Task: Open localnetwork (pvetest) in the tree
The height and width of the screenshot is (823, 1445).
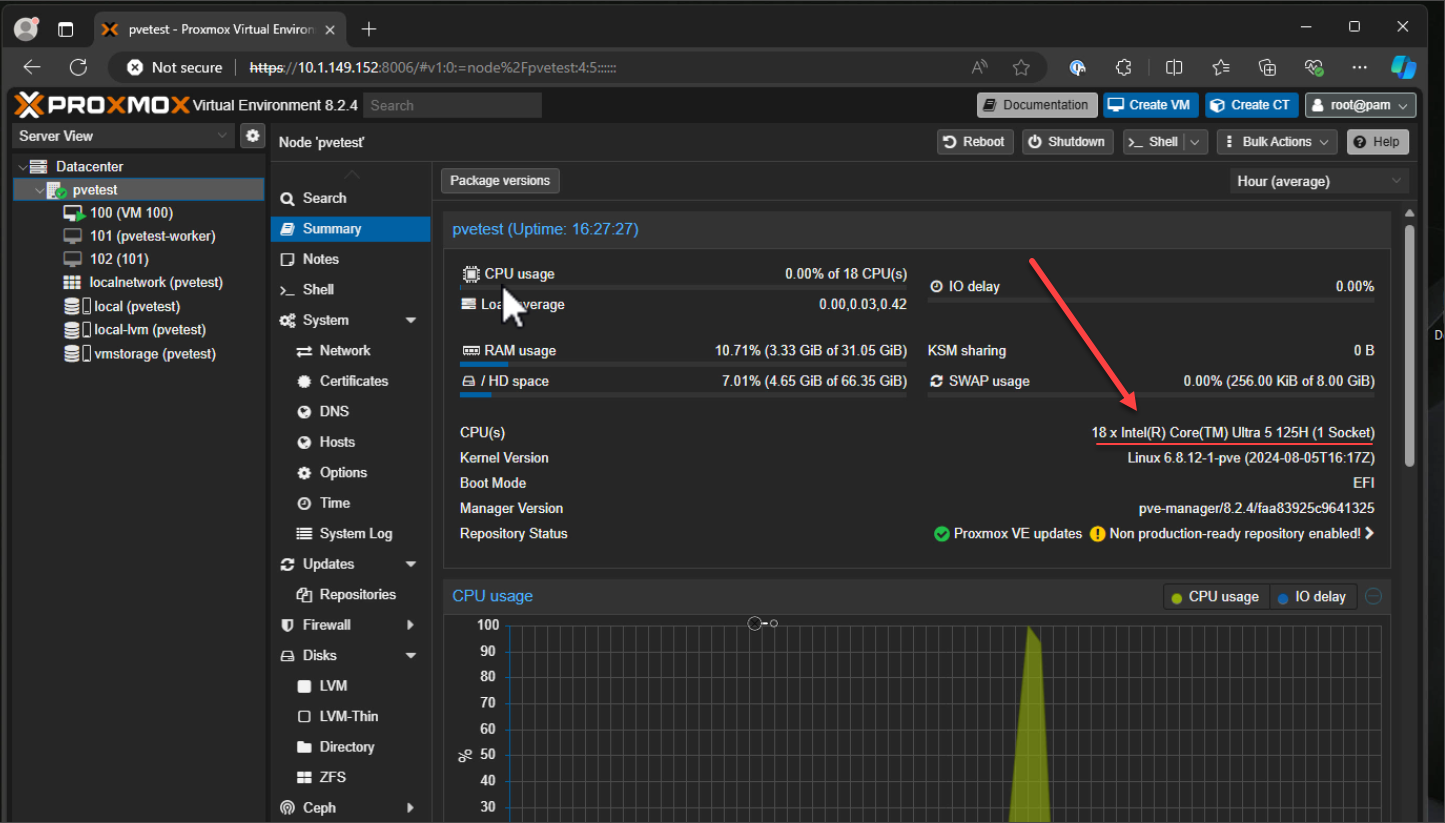Action: [x=155, y=283]
